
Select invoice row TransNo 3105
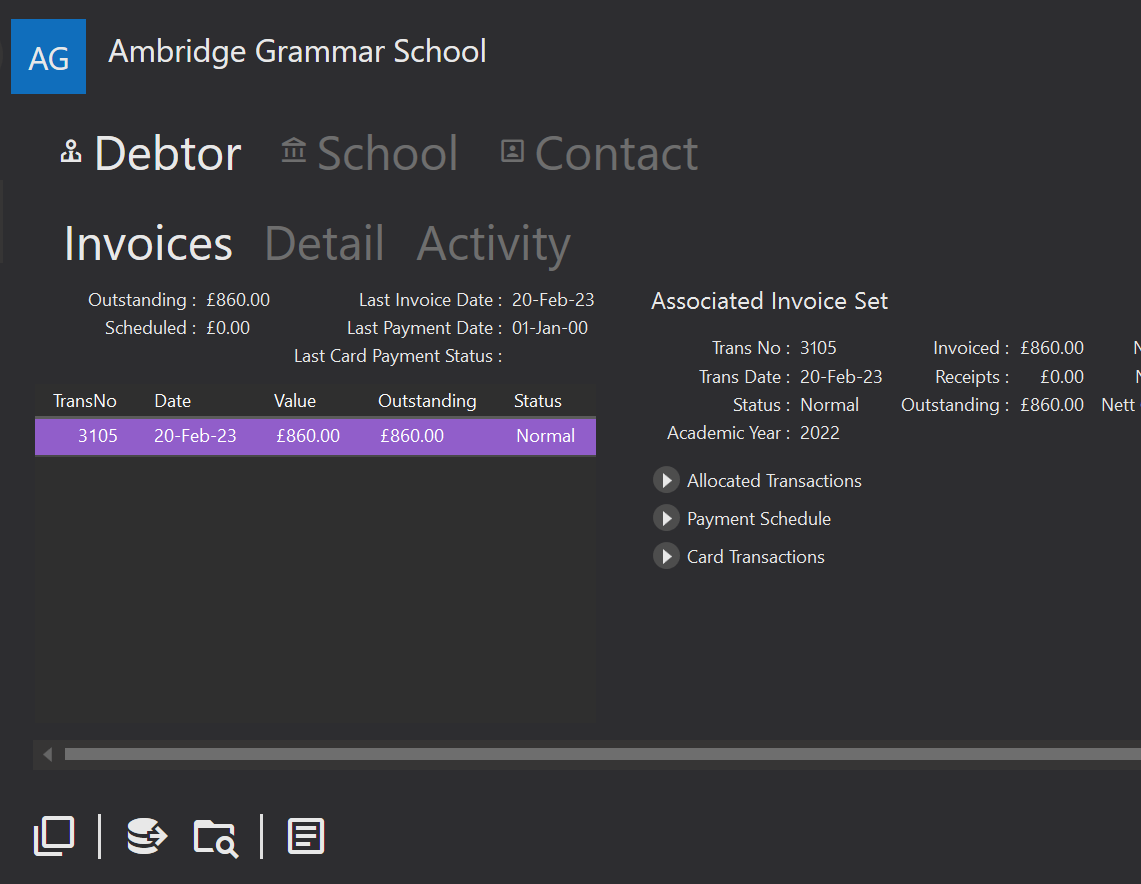click(x=315, y=436)
